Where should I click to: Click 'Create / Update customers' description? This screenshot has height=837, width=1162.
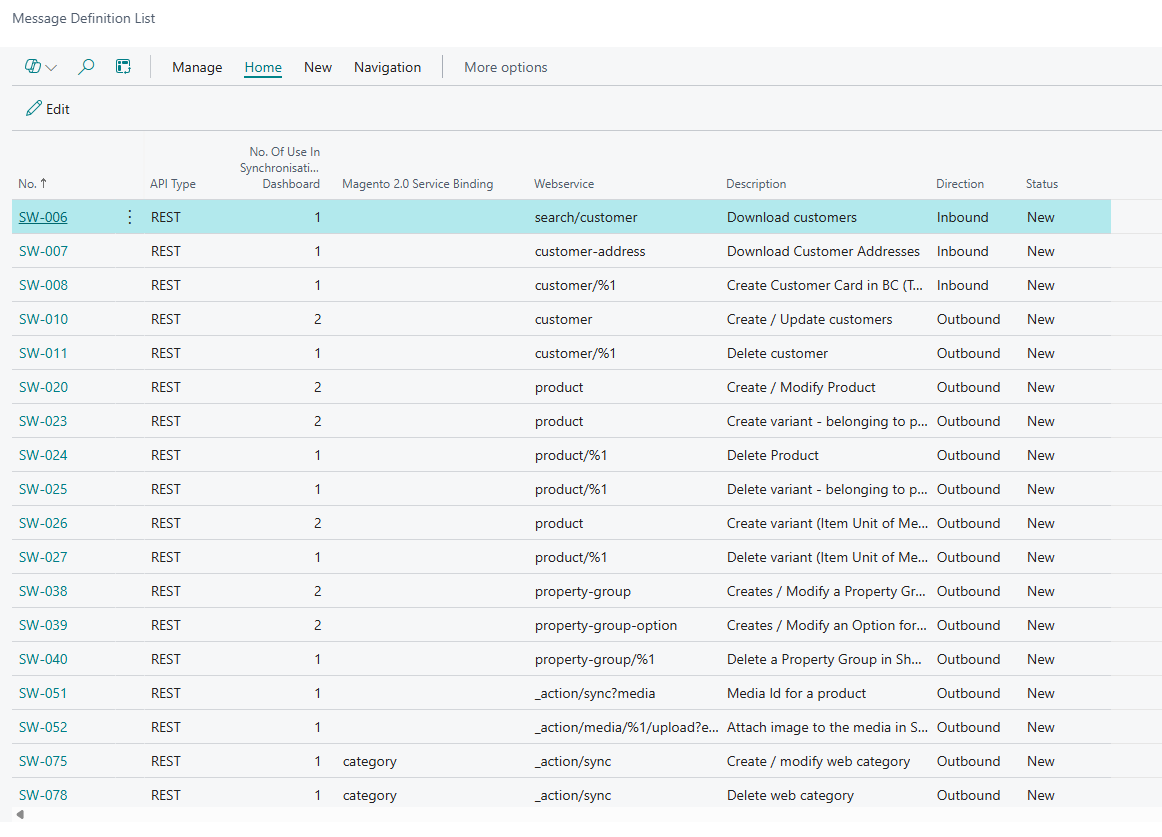(x=809, y=320)
